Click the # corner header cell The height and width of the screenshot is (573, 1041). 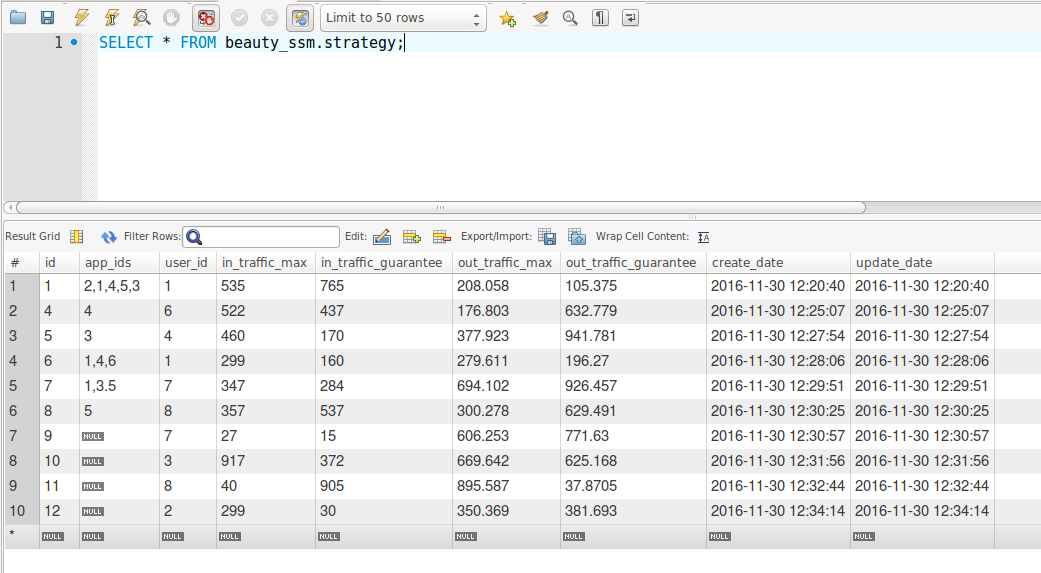pos(22,262)
